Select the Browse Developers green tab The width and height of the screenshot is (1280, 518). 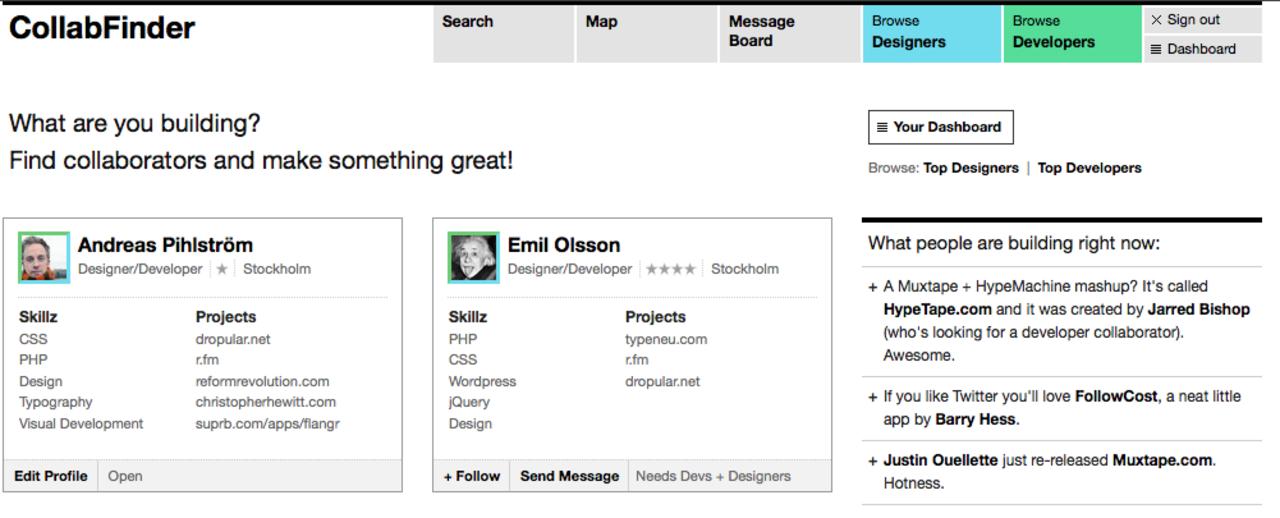pyautogui.click(x=1072, y=33)
